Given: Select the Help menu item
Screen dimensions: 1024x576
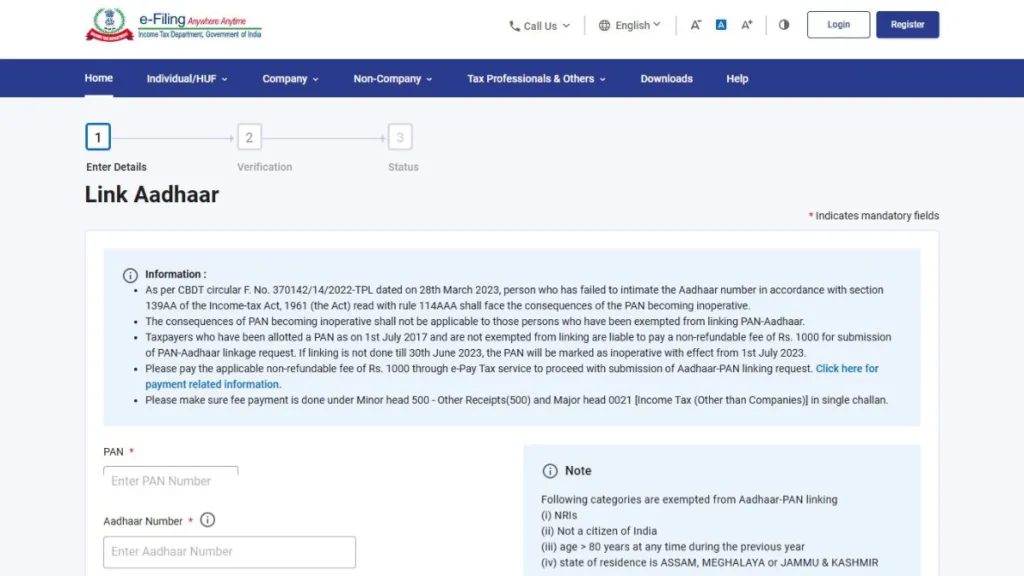Looking at the screenshot, I should pos(737,78).
